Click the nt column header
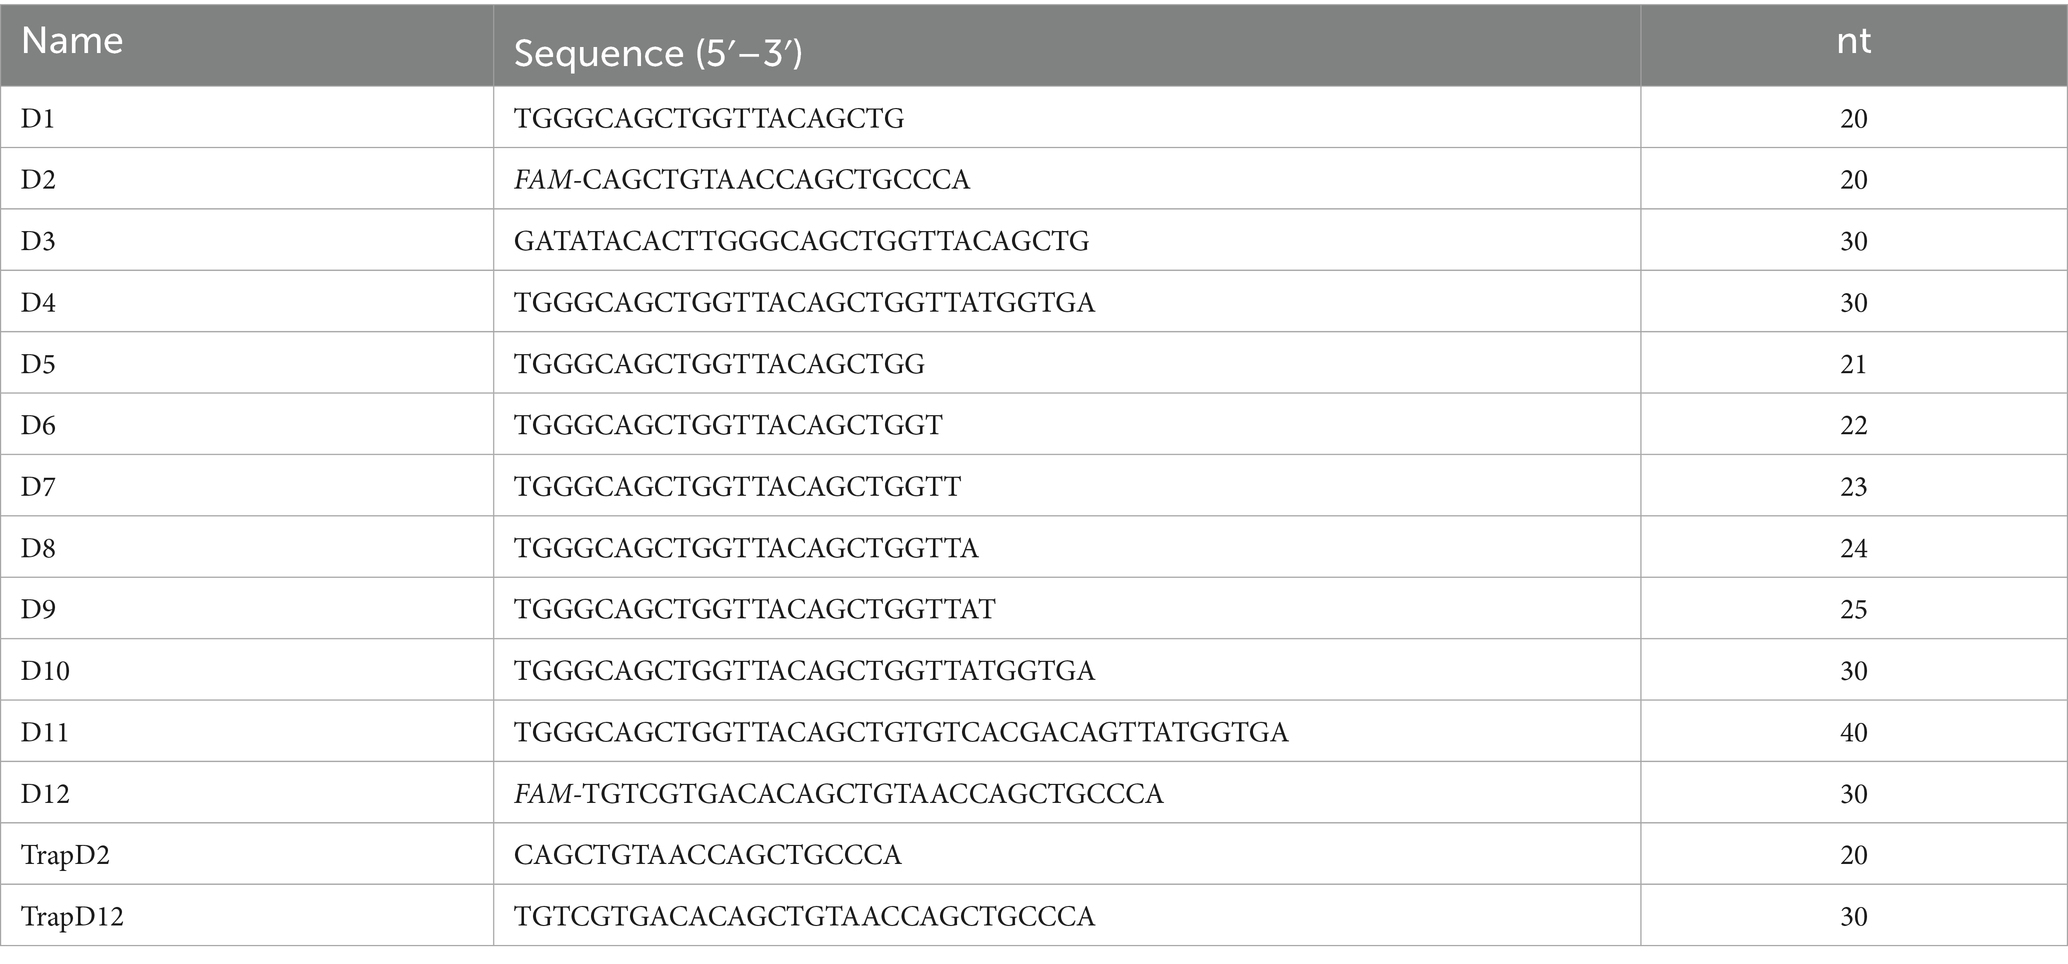2068x964 pixels. [x=1853, y=42]
